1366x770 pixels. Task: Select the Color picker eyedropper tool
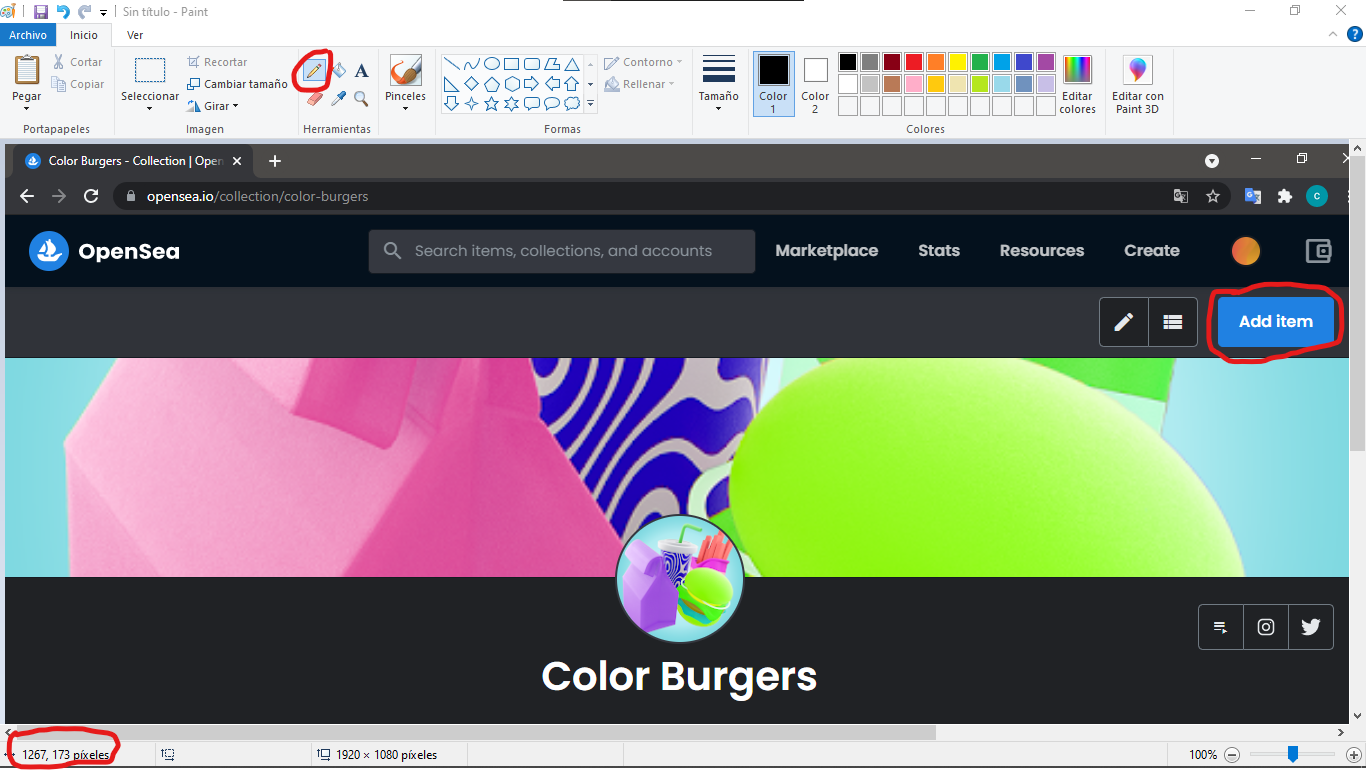coord(339,99)
